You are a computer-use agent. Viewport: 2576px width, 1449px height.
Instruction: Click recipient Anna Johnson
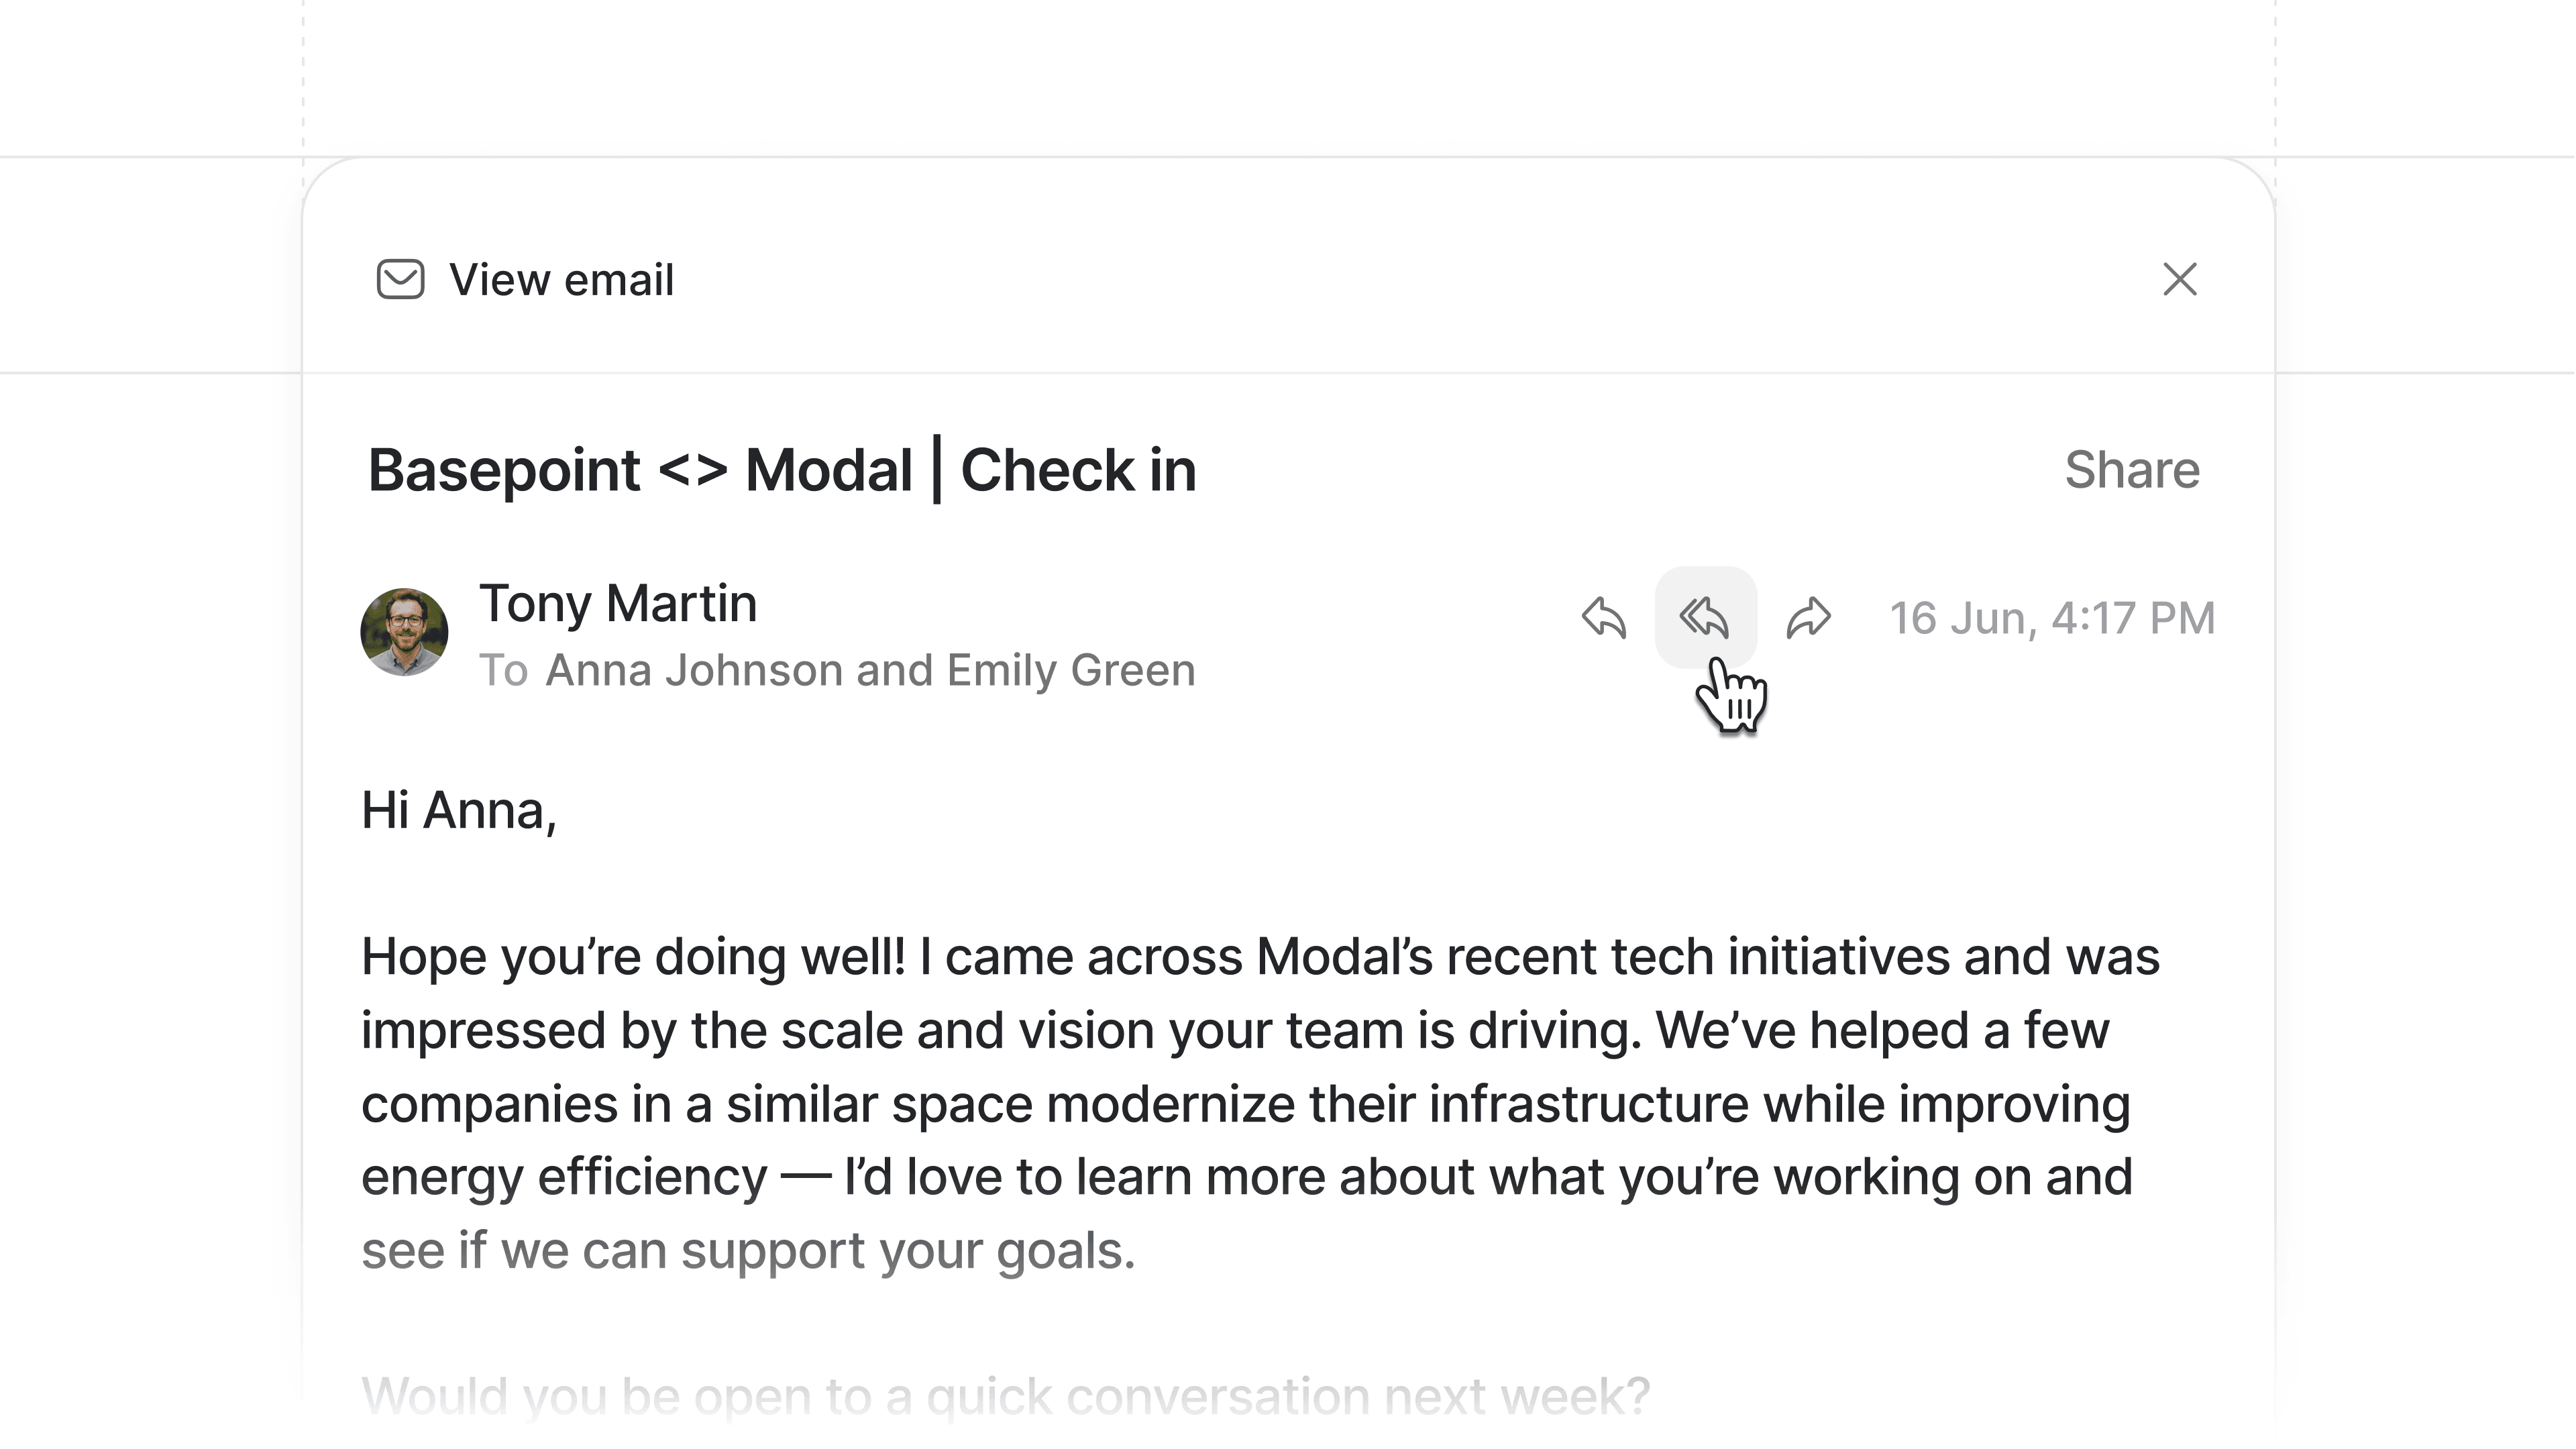694,670
